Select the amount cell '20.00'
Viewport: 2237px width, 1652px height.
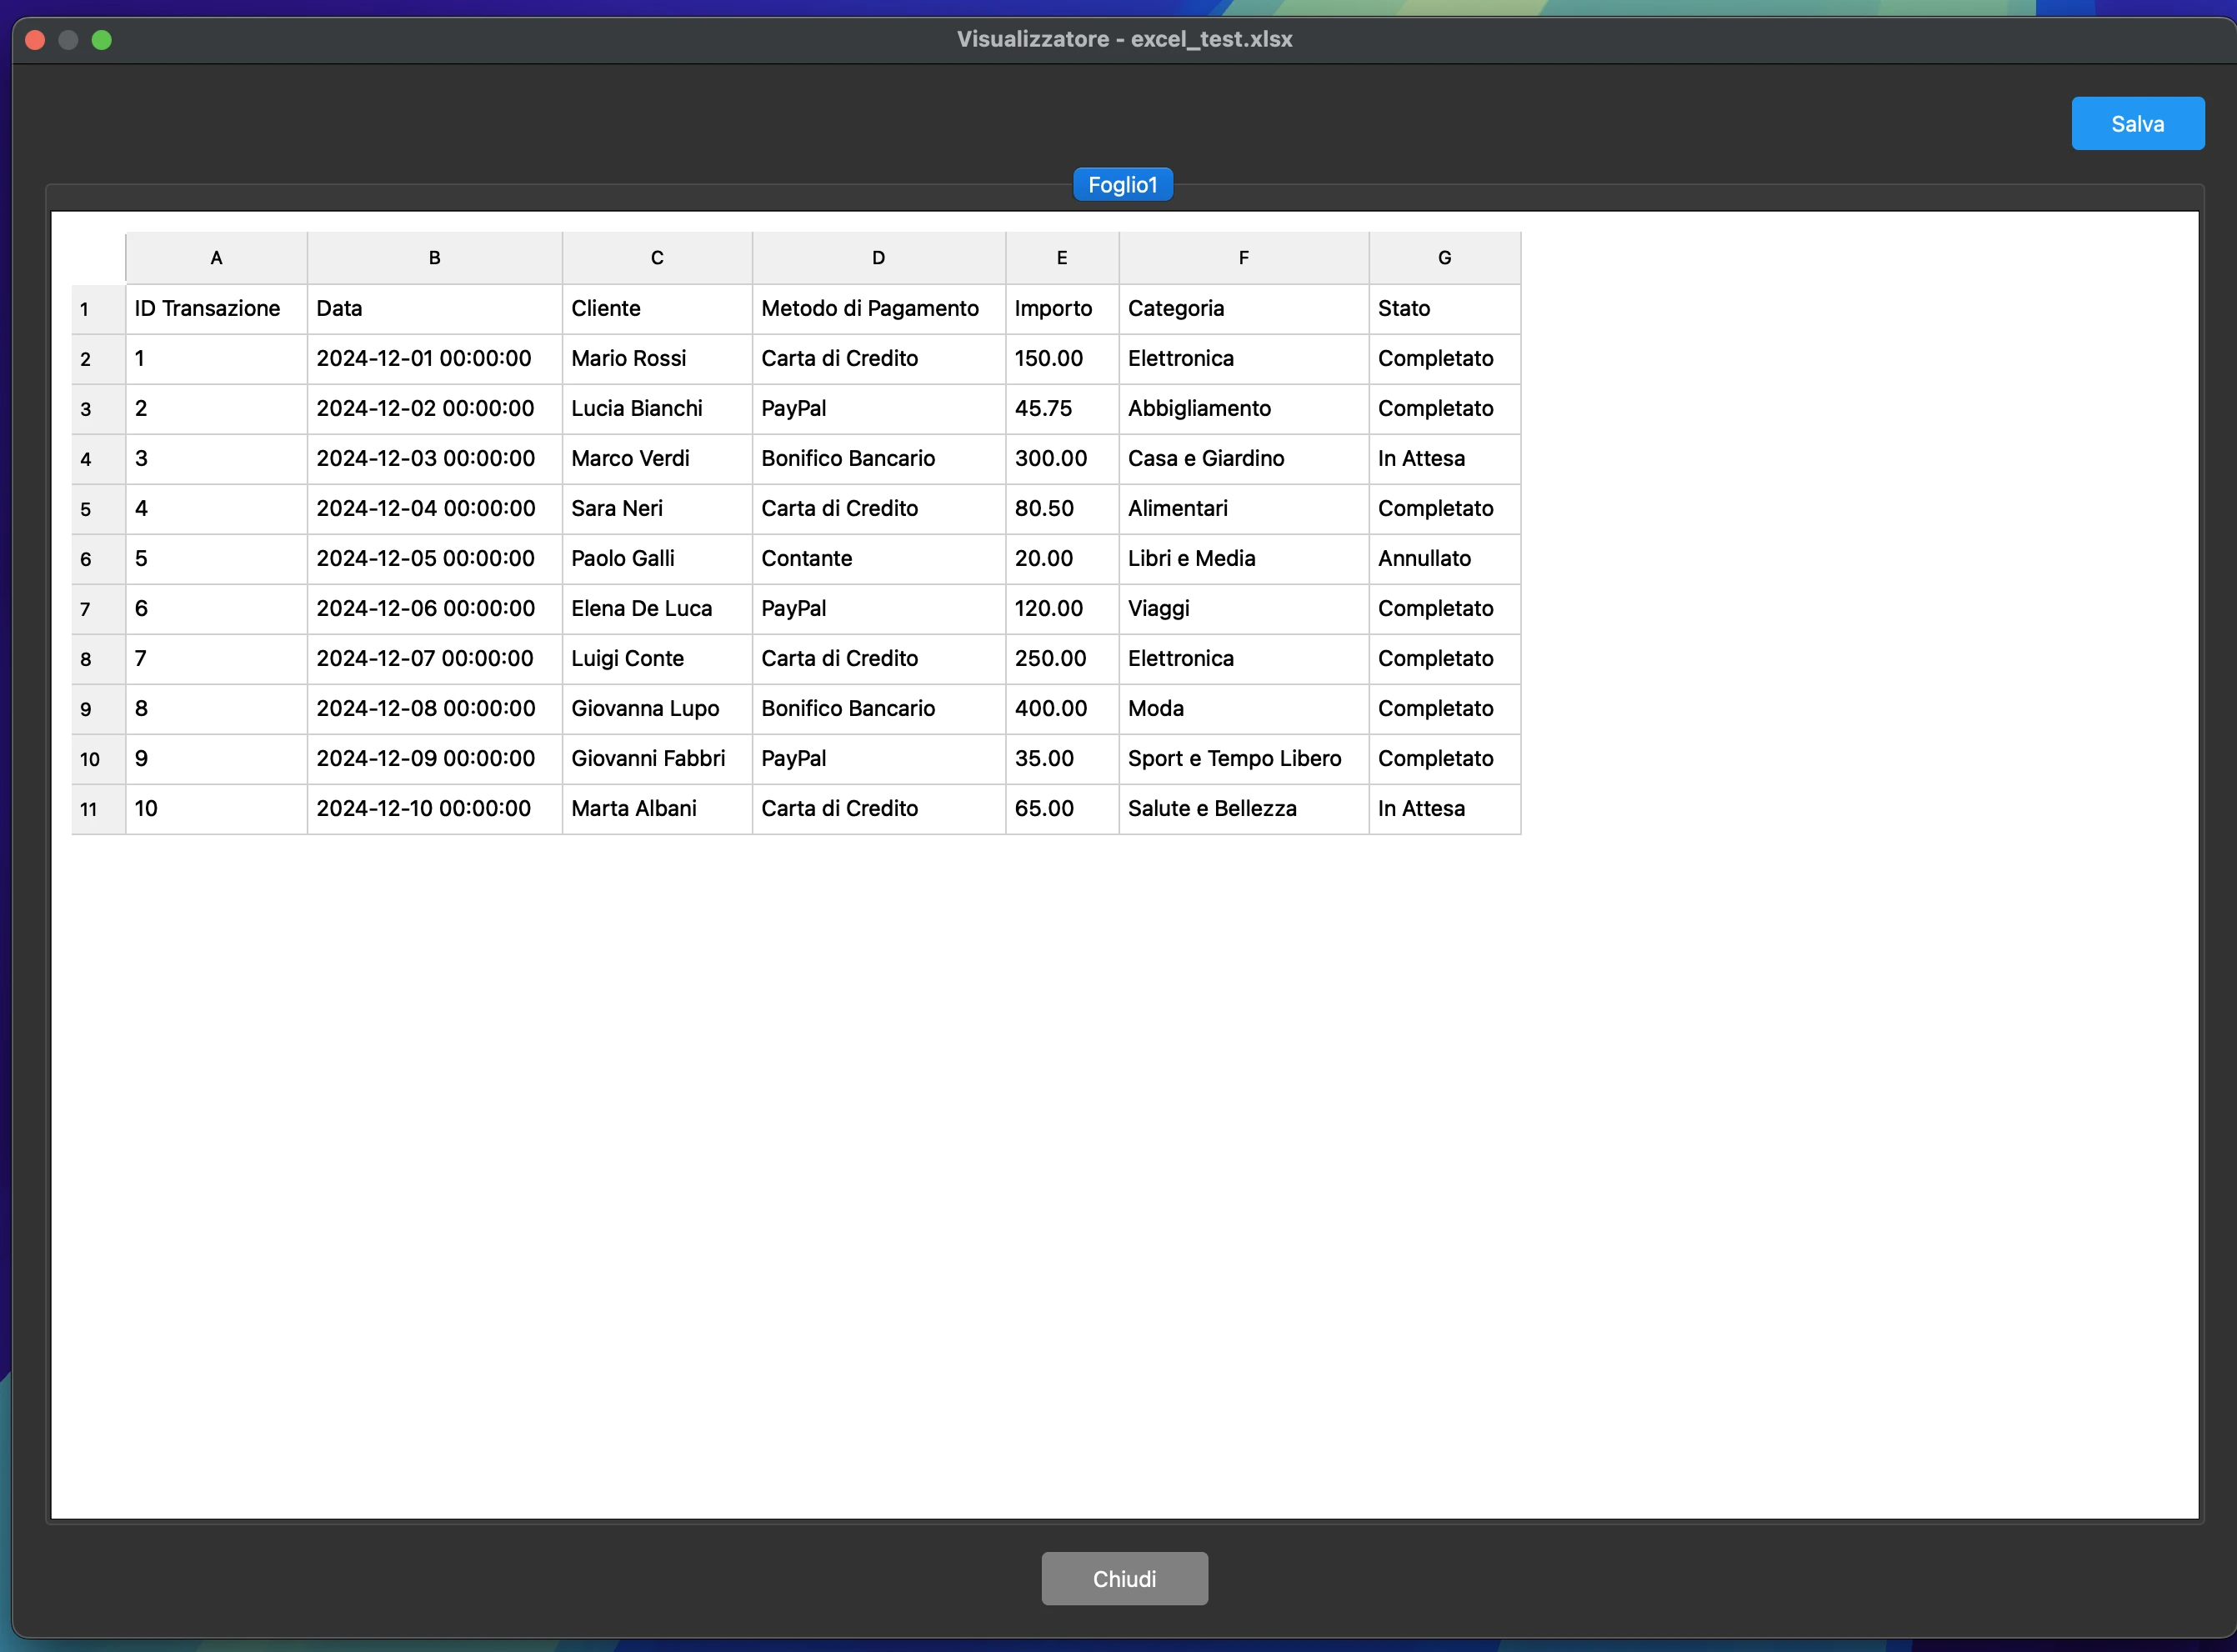tap(1062, 558)
